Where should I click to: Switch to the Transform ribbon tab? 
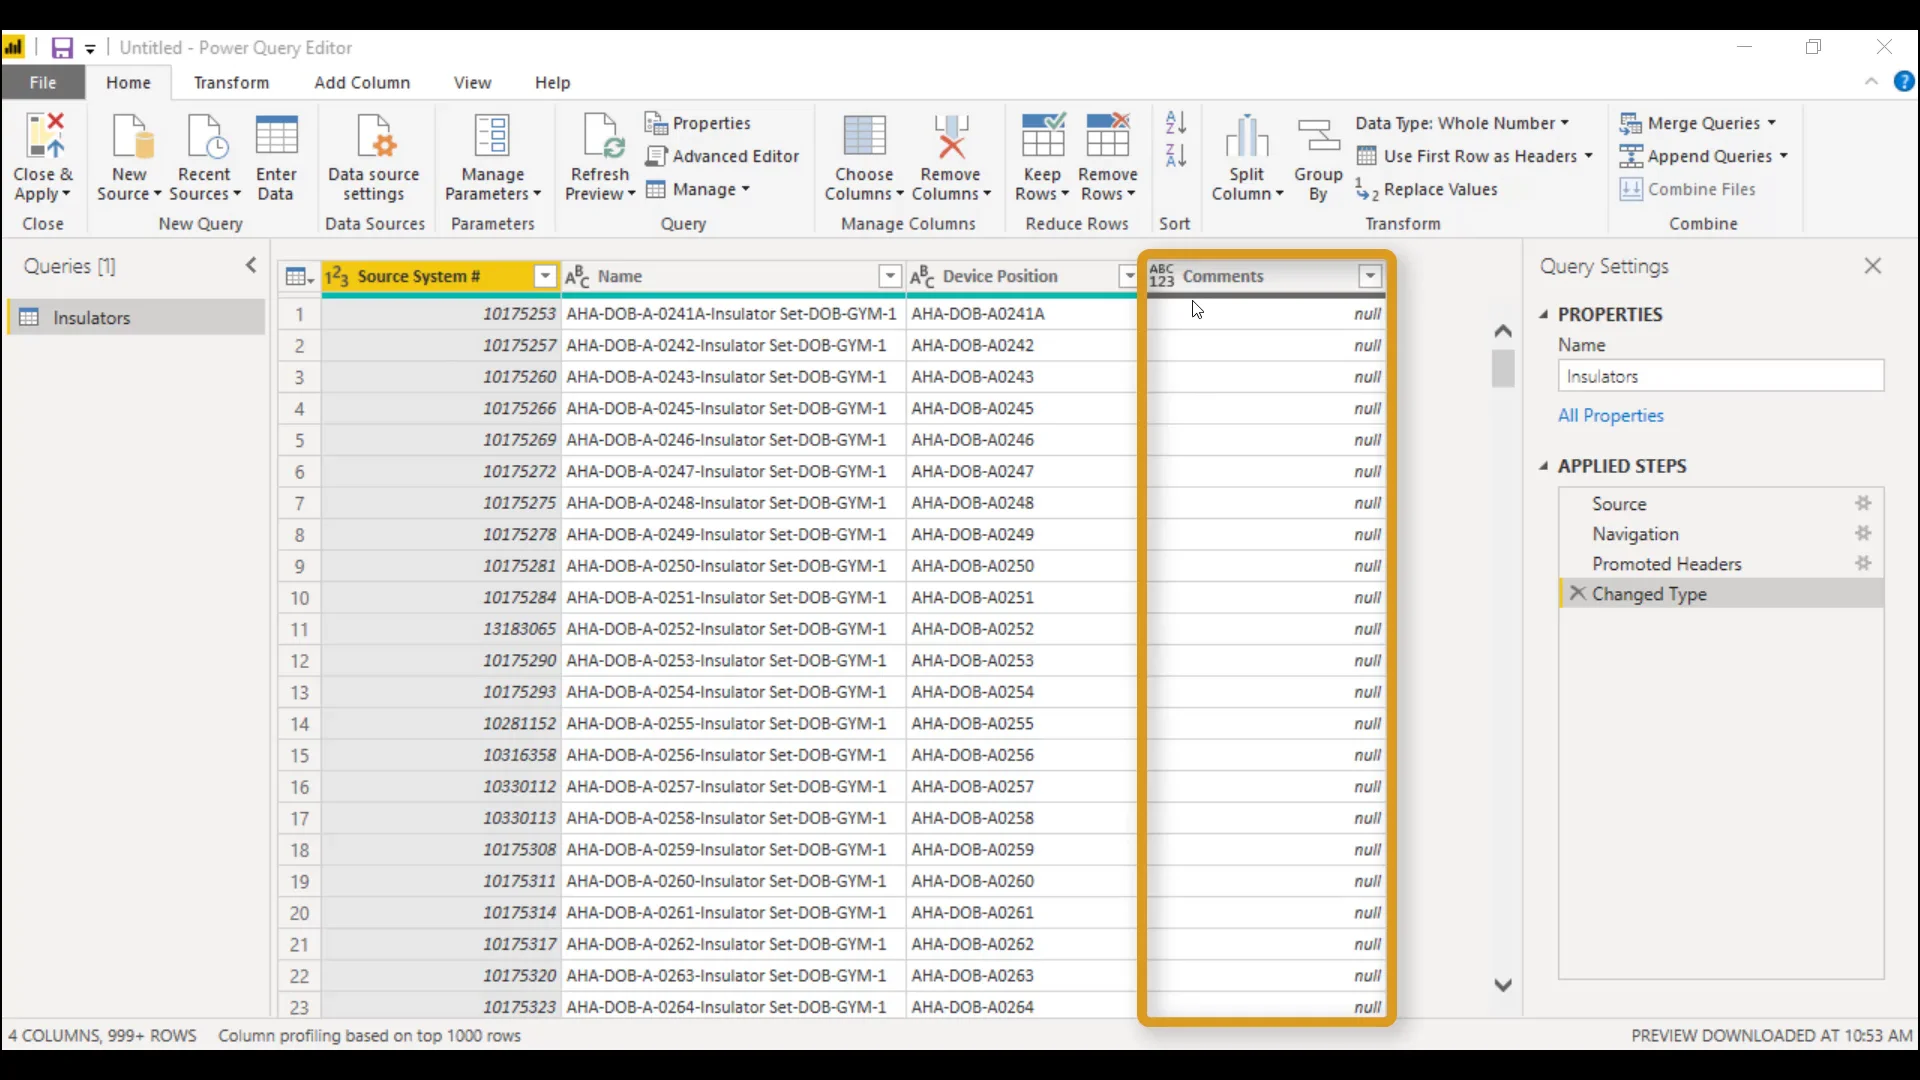point(231,82)
